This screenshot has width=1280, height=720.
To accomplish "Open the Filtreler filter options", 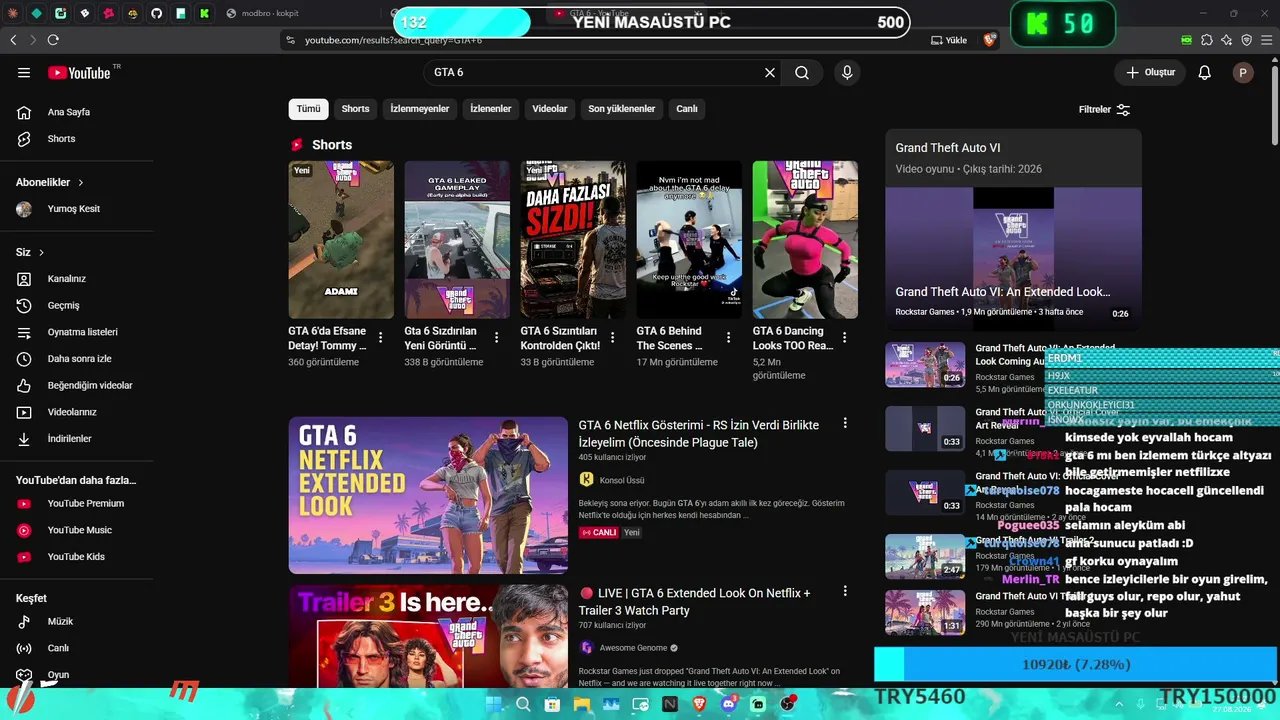I will [1105, 109].
